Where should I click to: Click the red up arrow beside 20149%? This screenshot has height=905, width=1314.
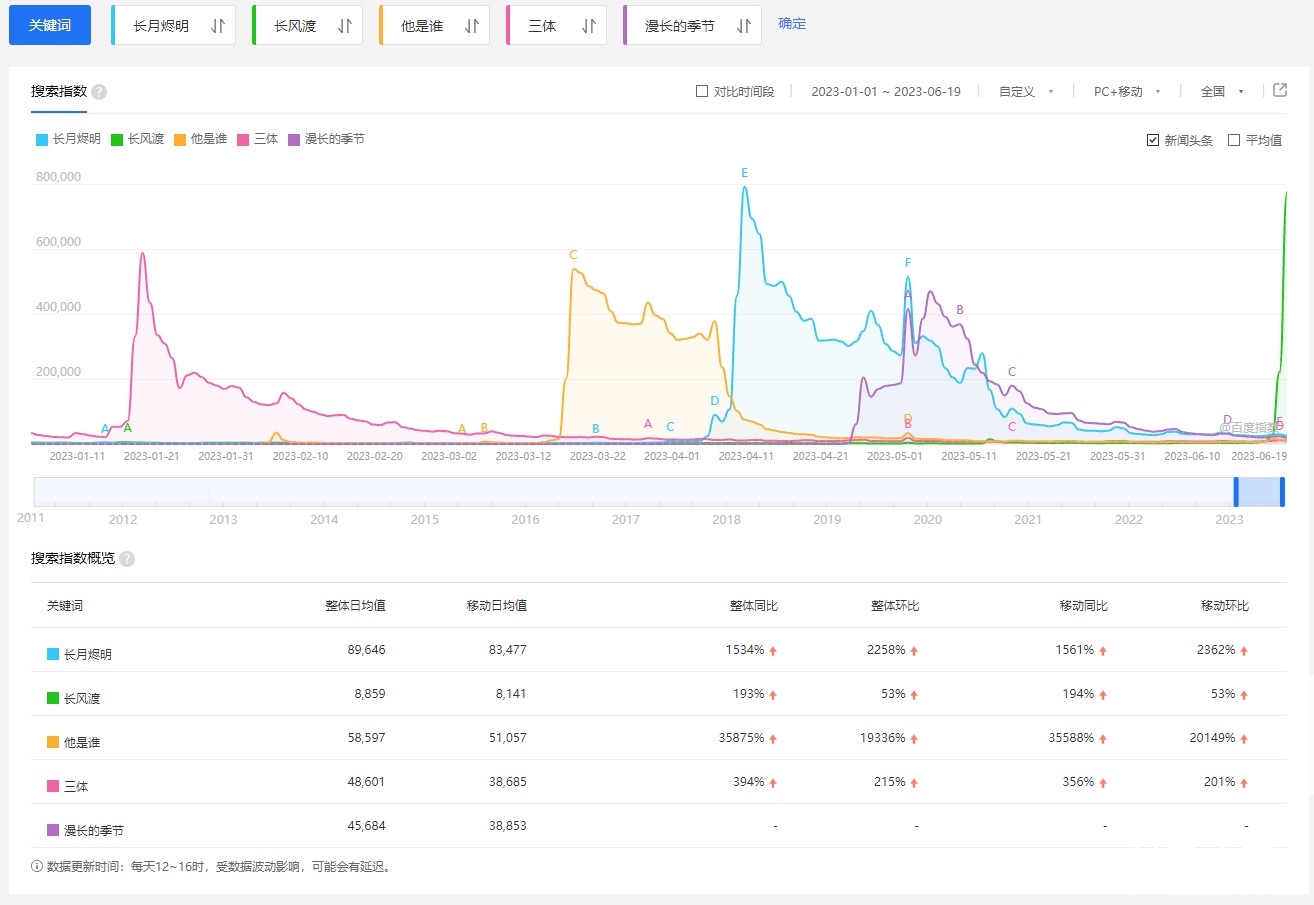point(1244,739)
